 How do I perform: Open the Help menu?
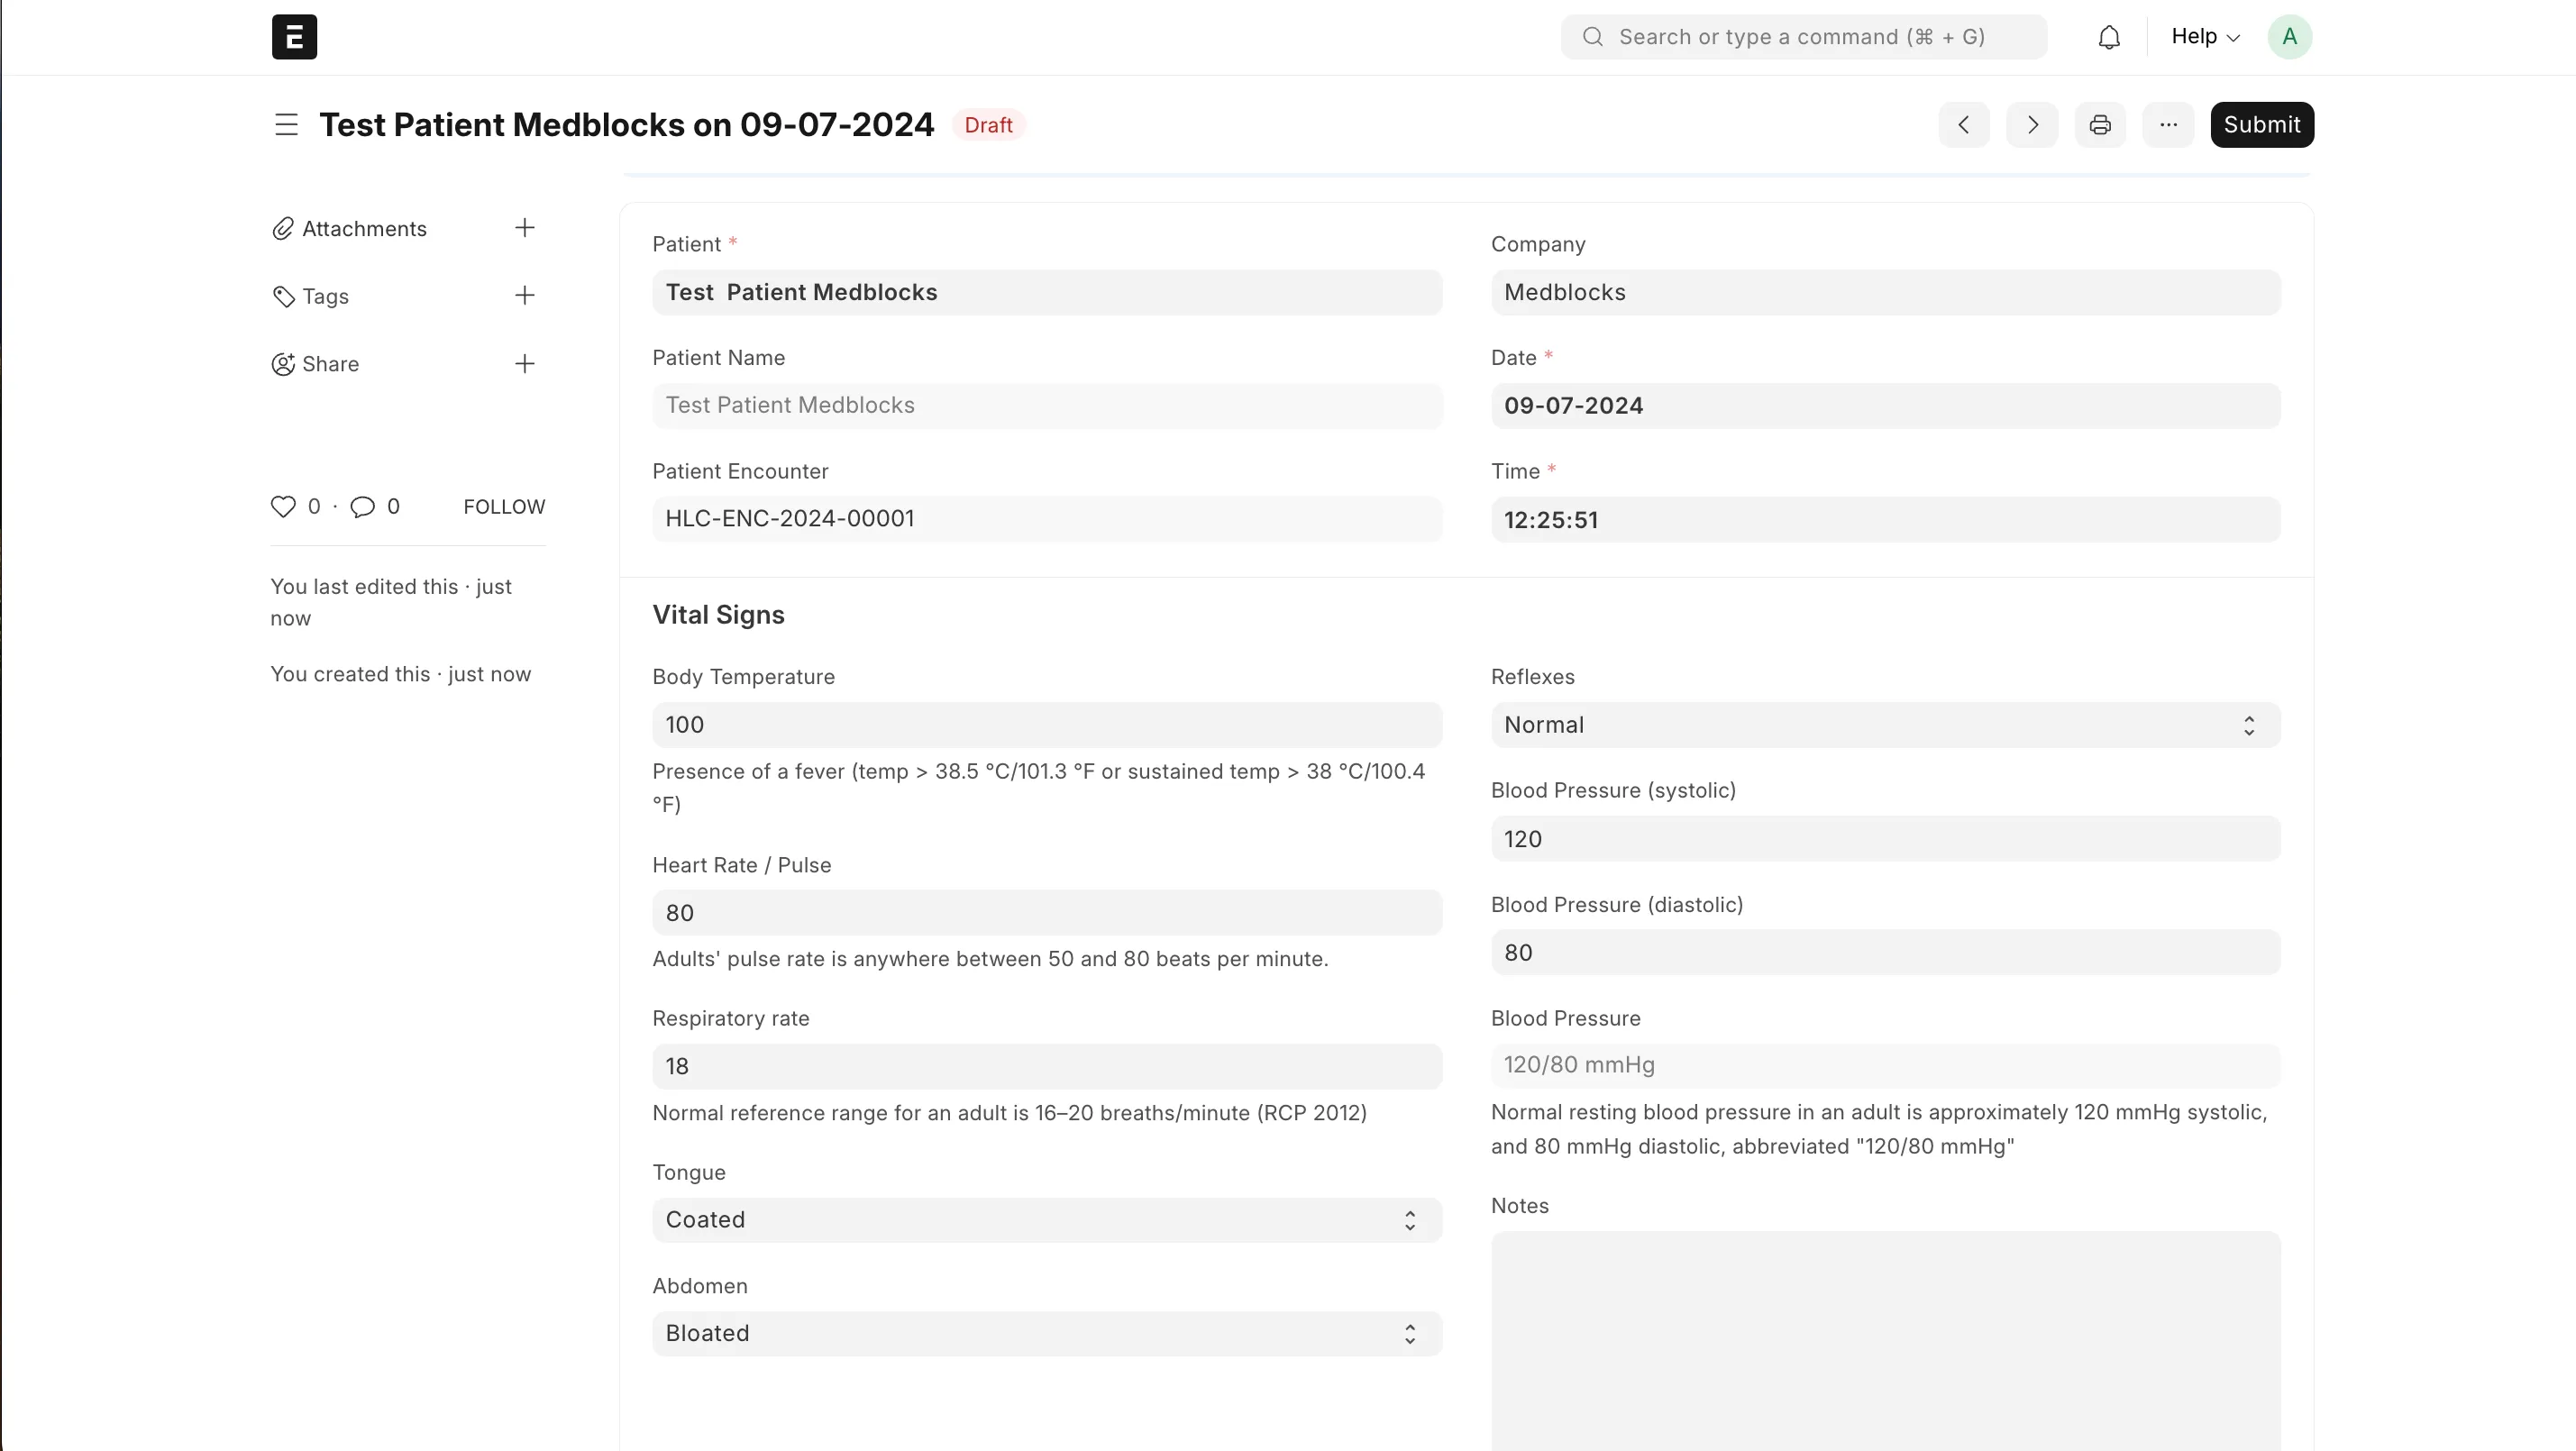2204,37
